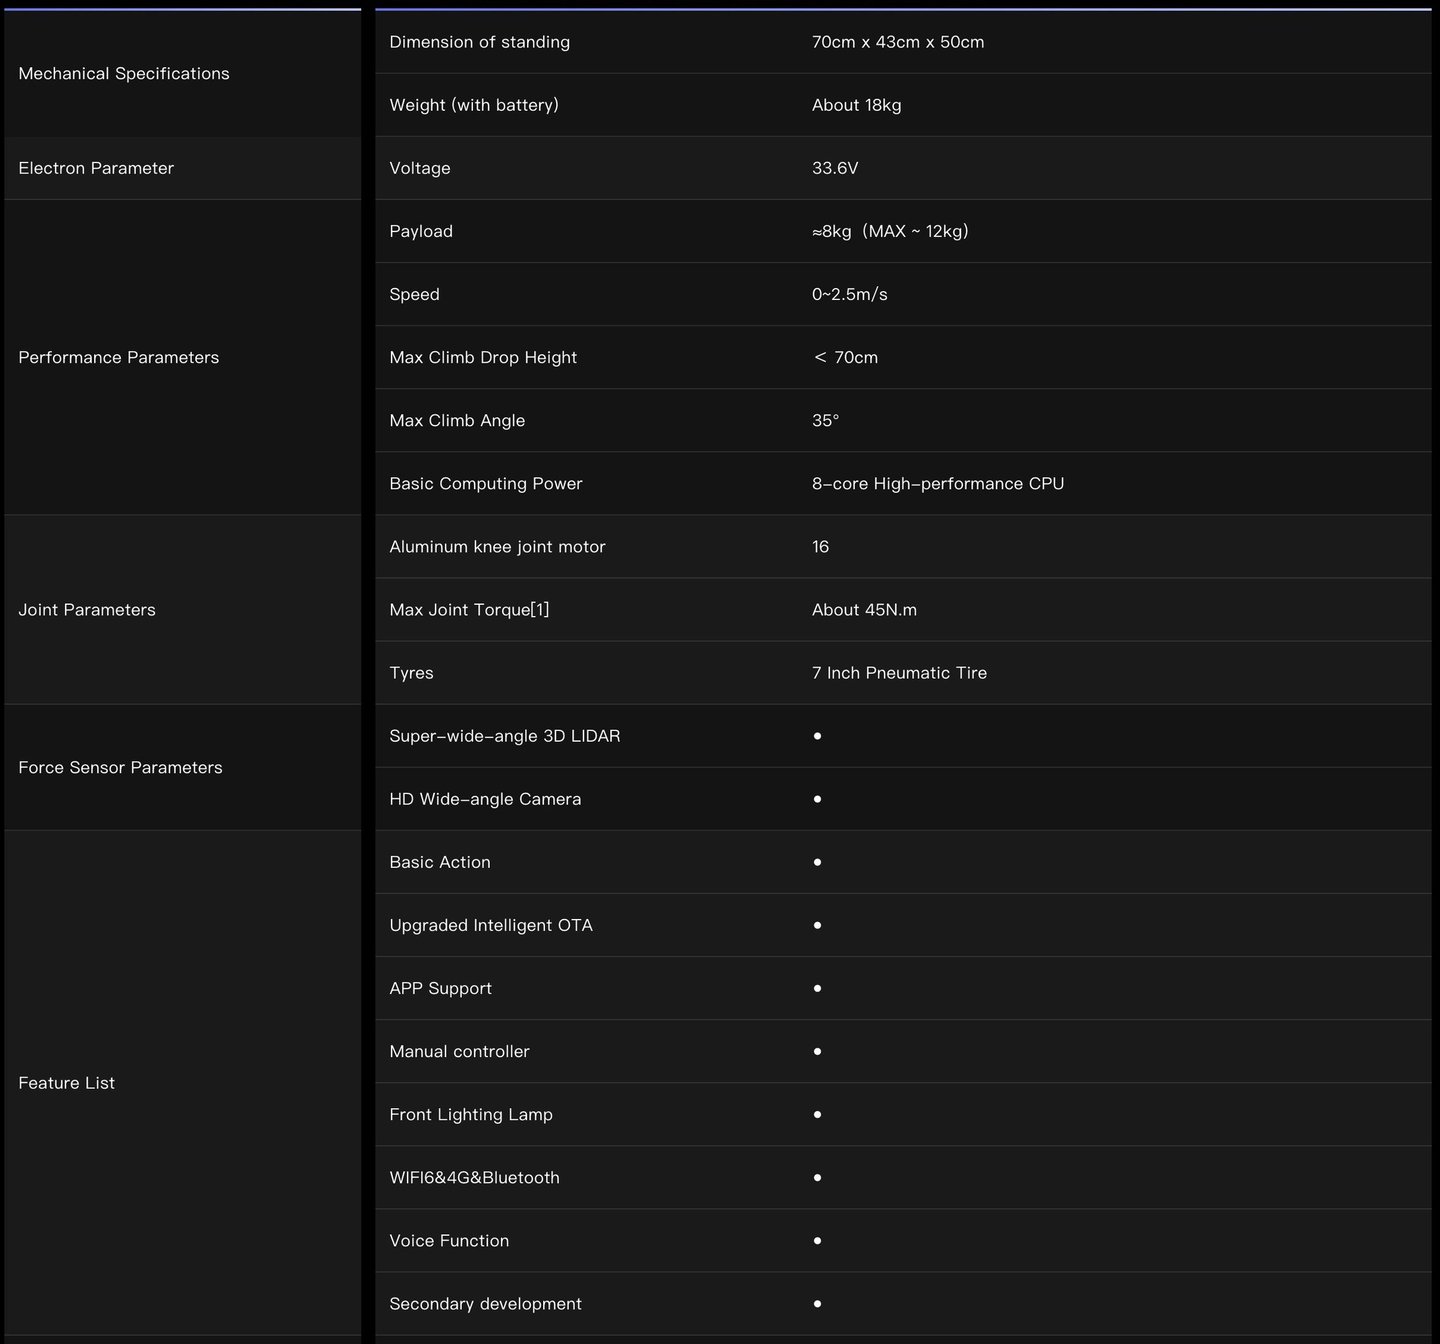Click the bullet dot for Voice Function
The height and width of the screenshot is (1344, 1440).
click(x=817, y=1240)
